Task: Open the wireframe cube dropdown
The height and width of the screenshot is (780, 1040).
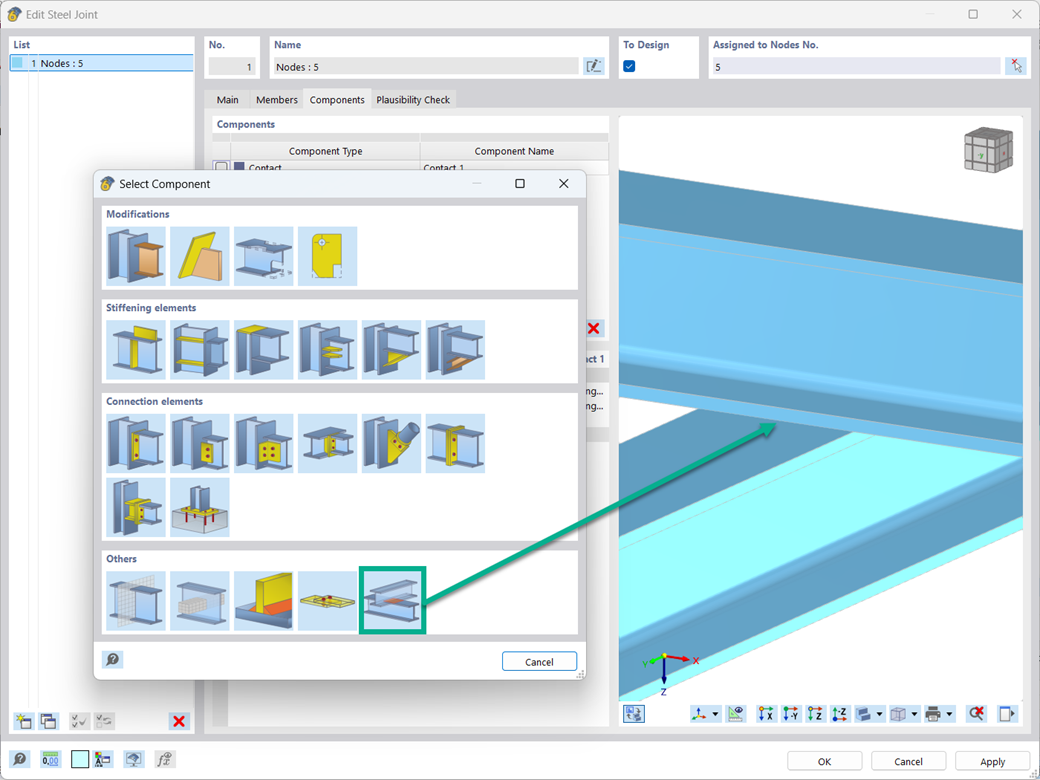Action: click(915, 714)
